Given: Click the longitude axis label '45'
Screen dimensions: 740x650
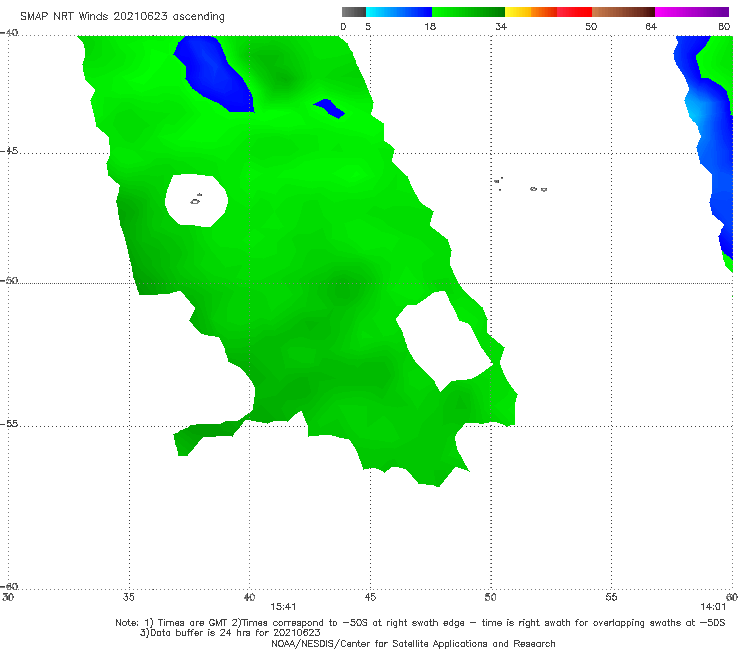Looking at the screenshot, I should point(370,597).
